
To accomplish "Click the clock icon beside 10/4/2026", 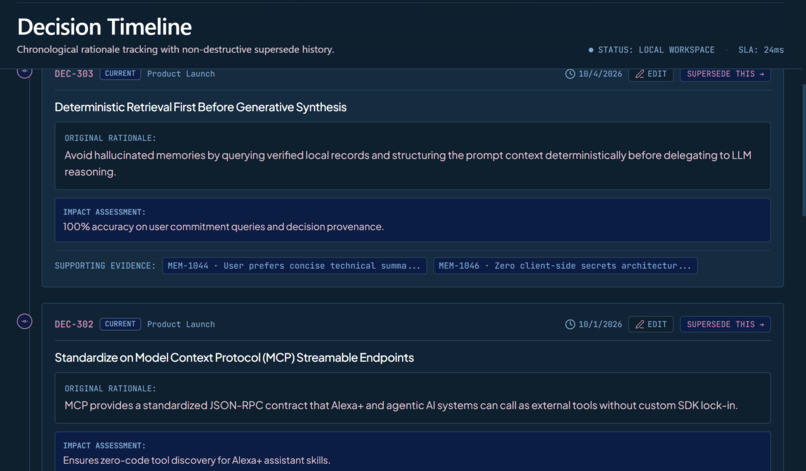I will [x=570, y=74].
